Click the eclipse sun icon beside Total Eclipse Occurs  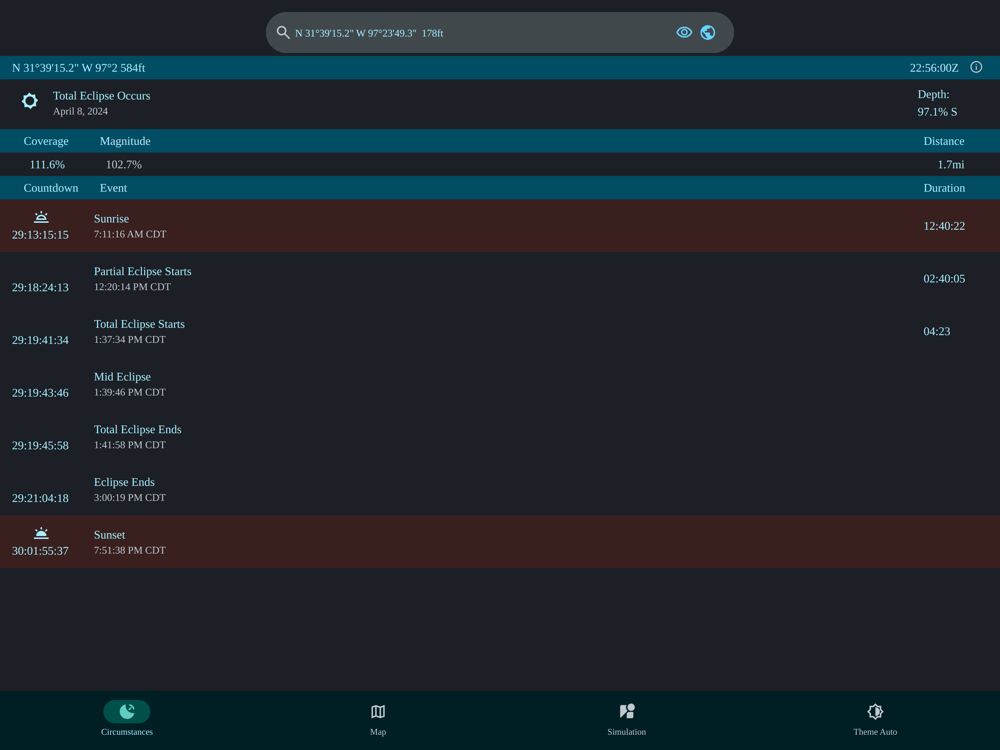click(29, 101)
